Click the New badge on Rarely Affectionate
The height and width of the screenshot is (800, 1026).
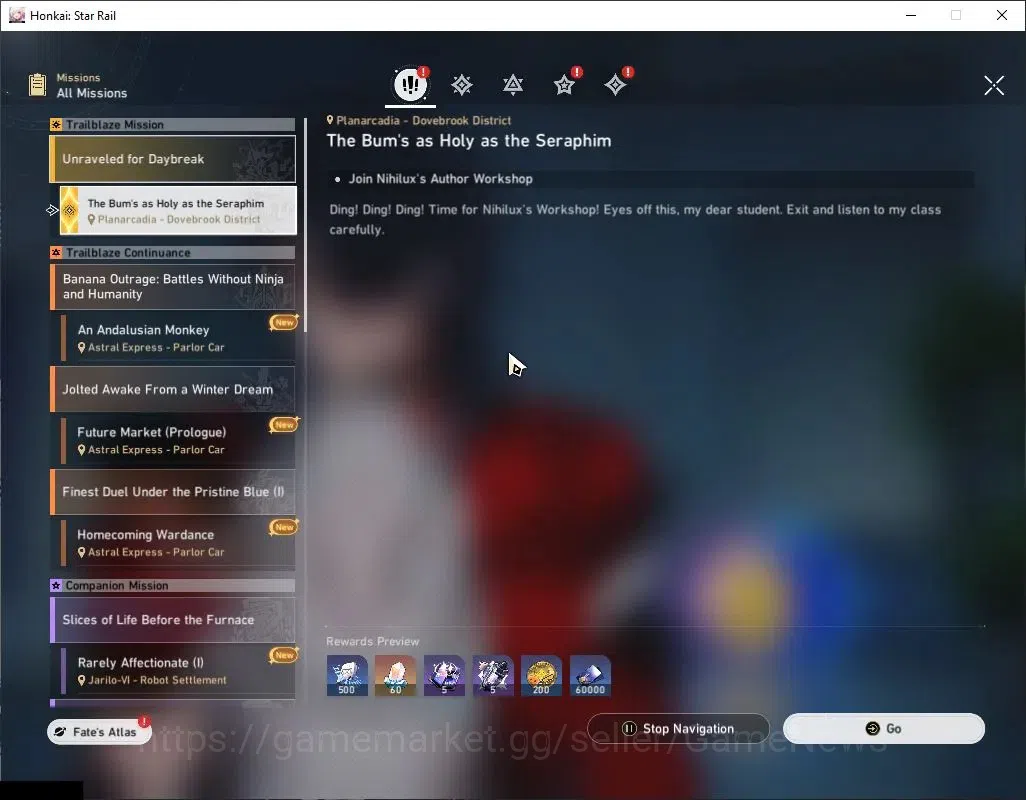click(x=284, y=655)
